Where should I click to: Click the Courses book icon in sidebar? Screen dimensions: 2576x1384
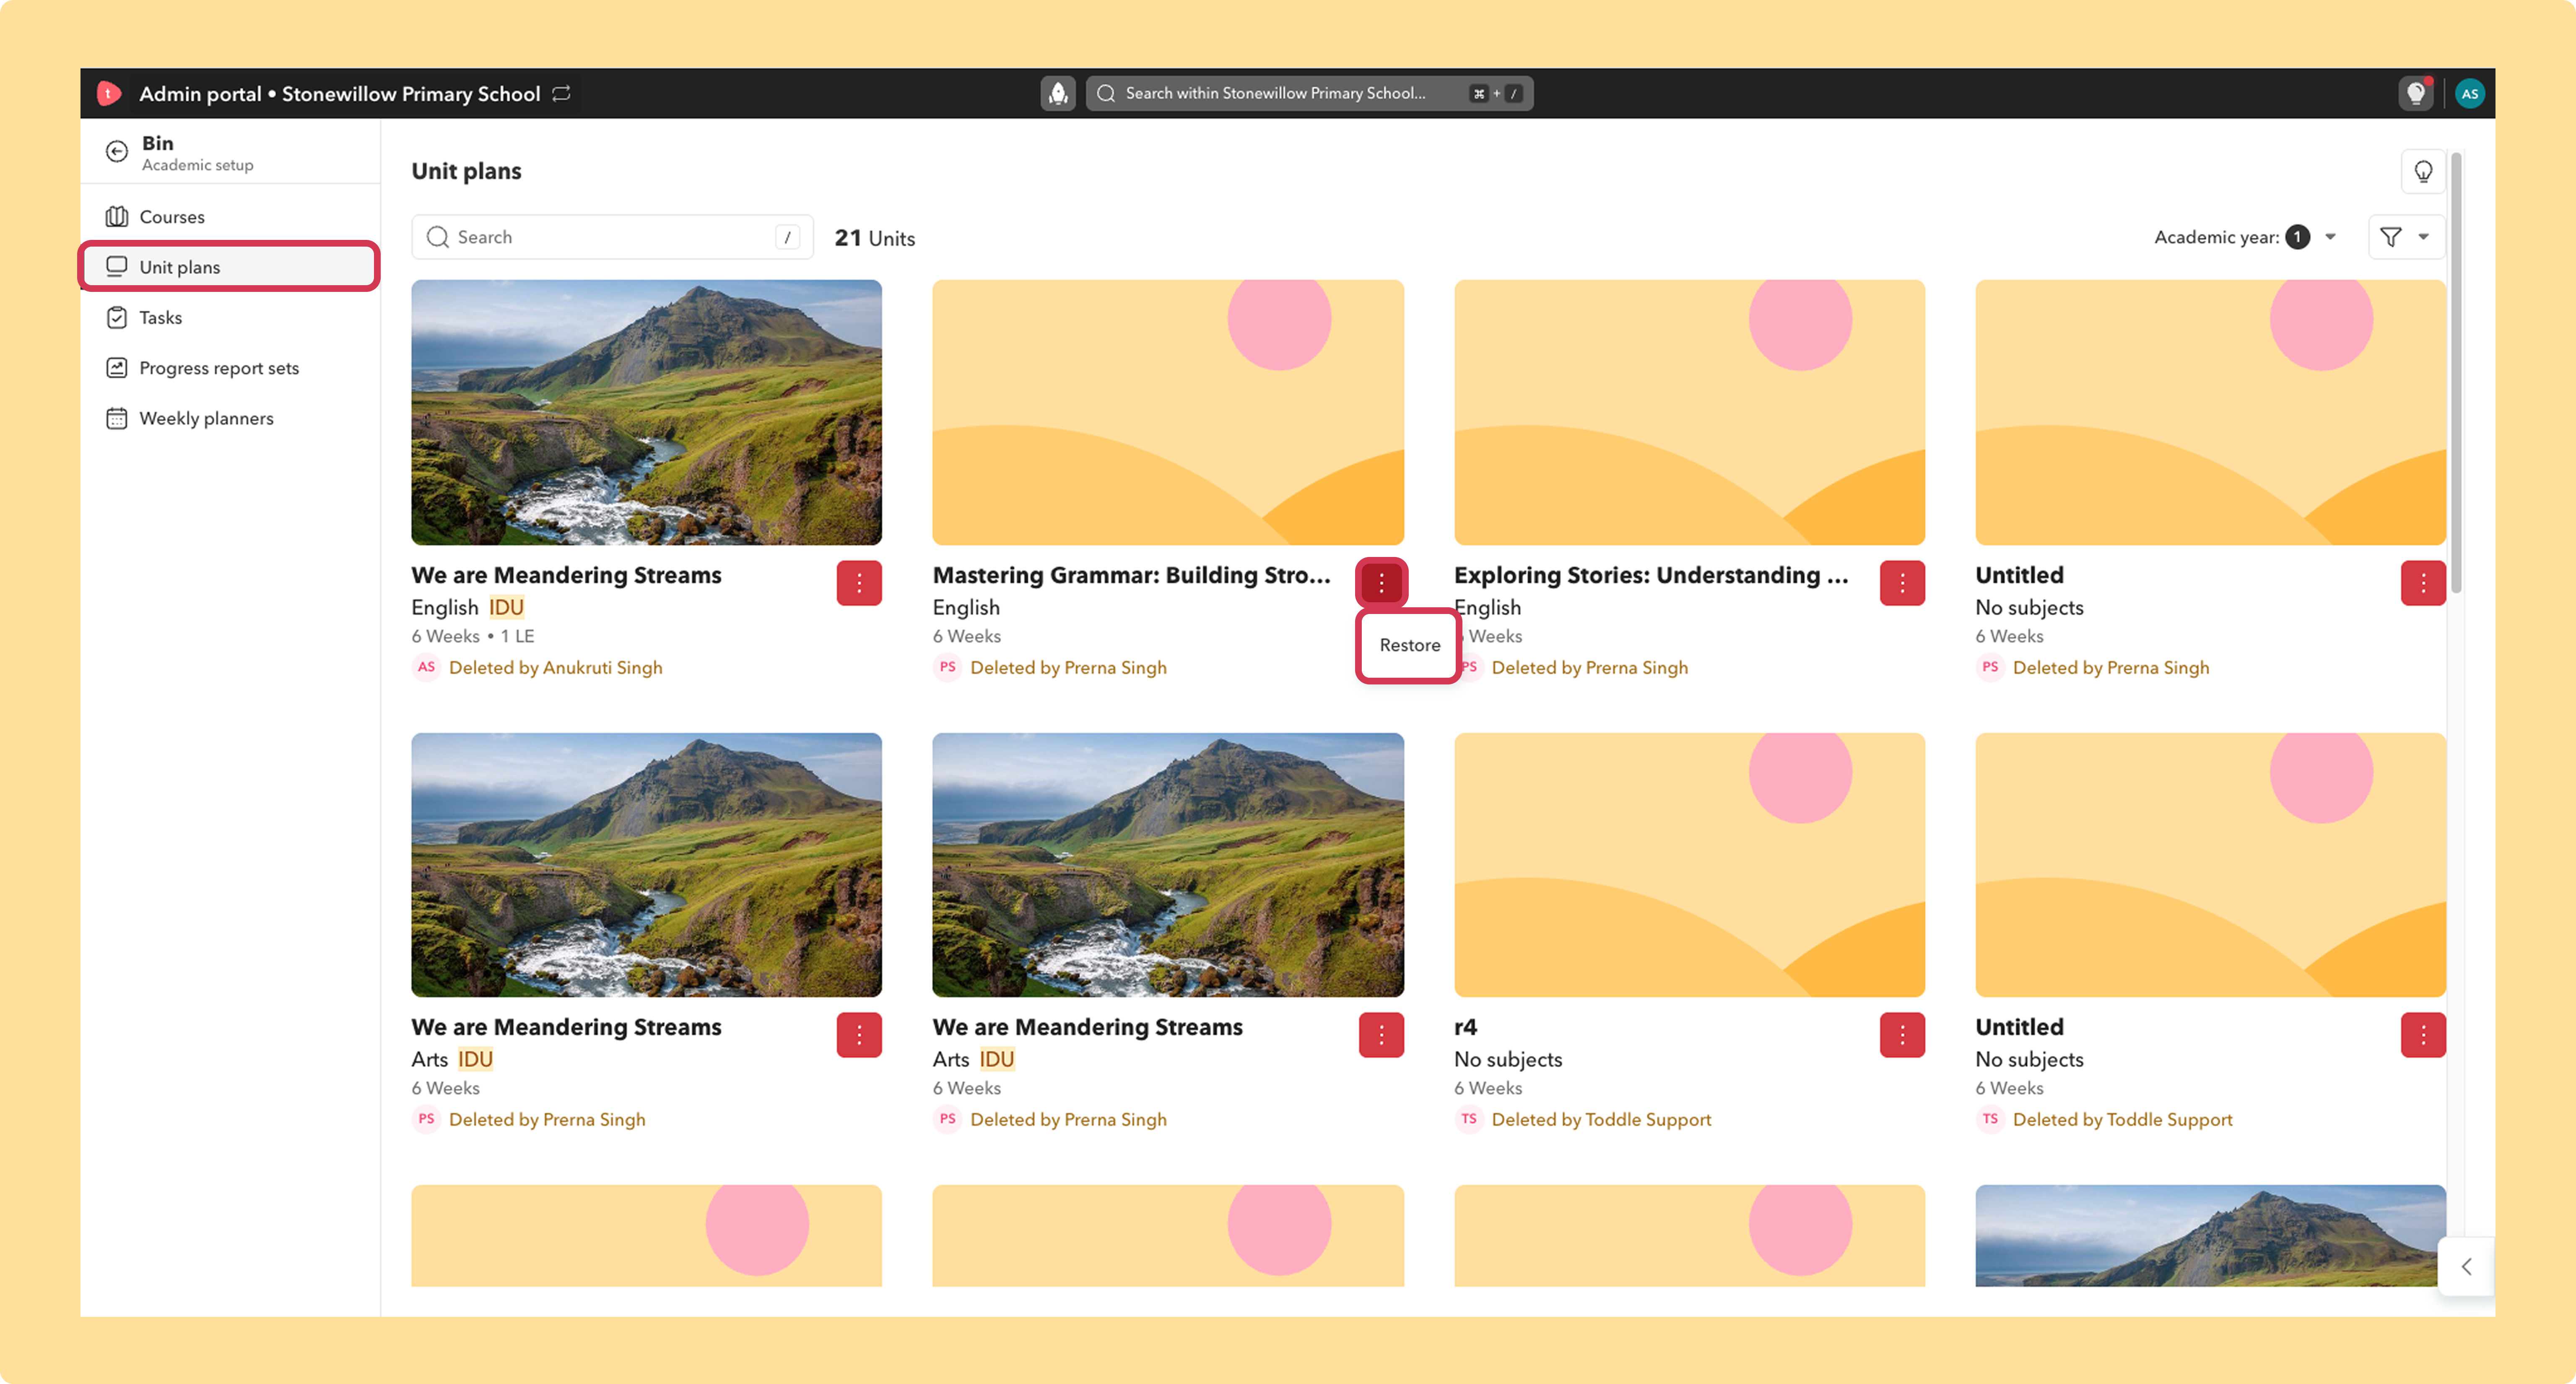coord(117,217)
